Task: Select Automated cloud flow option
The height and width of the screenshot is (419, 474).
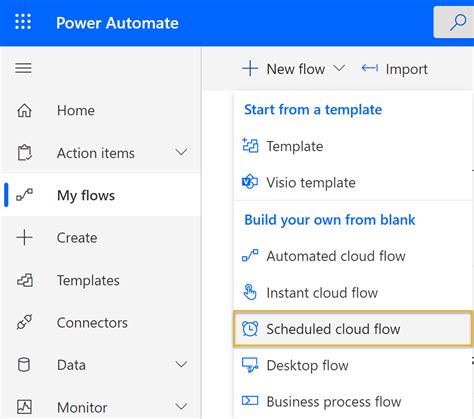Action: tap(353, 256)
